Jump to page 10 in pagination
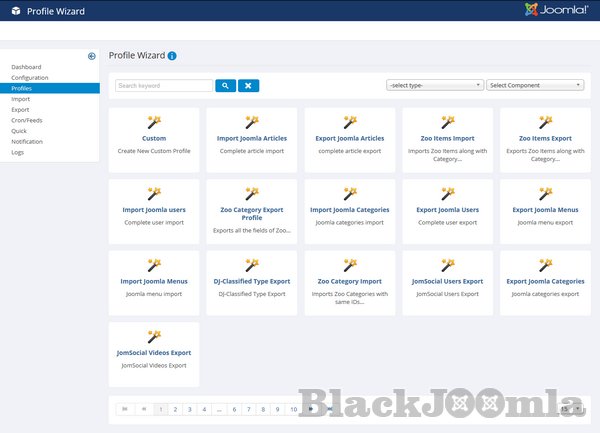The width and height of the screenshot is (600, 433). click(x=293, y=409)
